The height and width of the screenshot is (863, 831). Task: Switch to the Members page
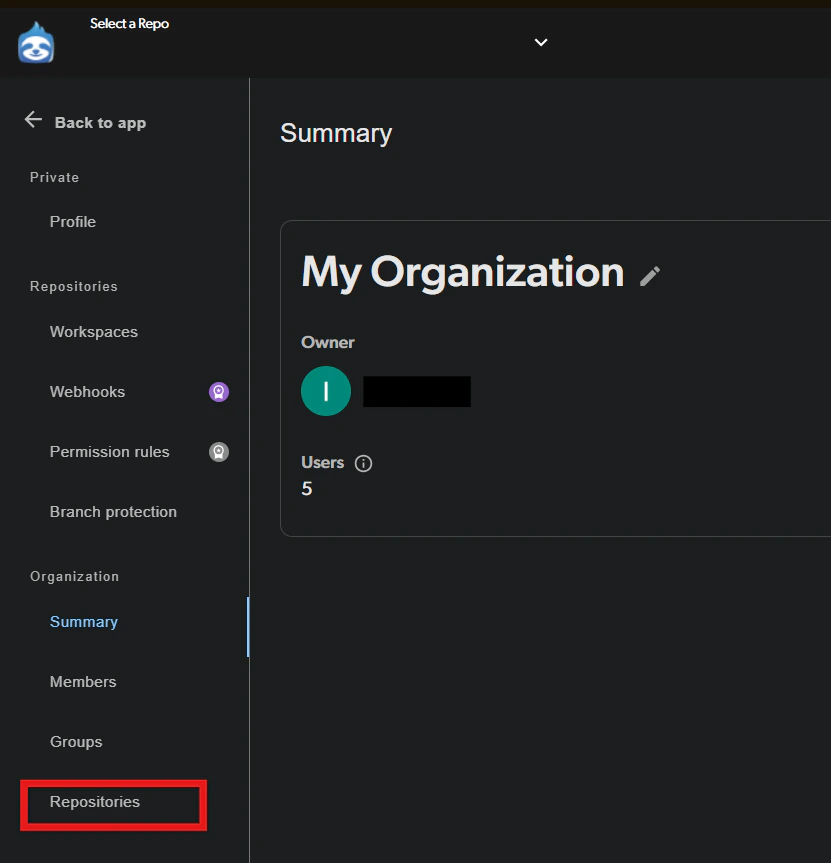click(83, 681)
